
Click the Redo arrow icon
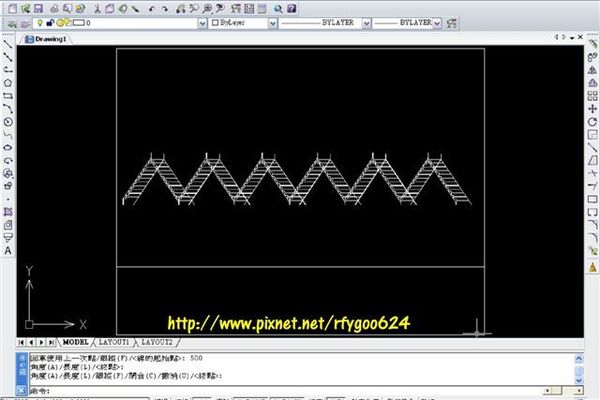pos(165,8)
